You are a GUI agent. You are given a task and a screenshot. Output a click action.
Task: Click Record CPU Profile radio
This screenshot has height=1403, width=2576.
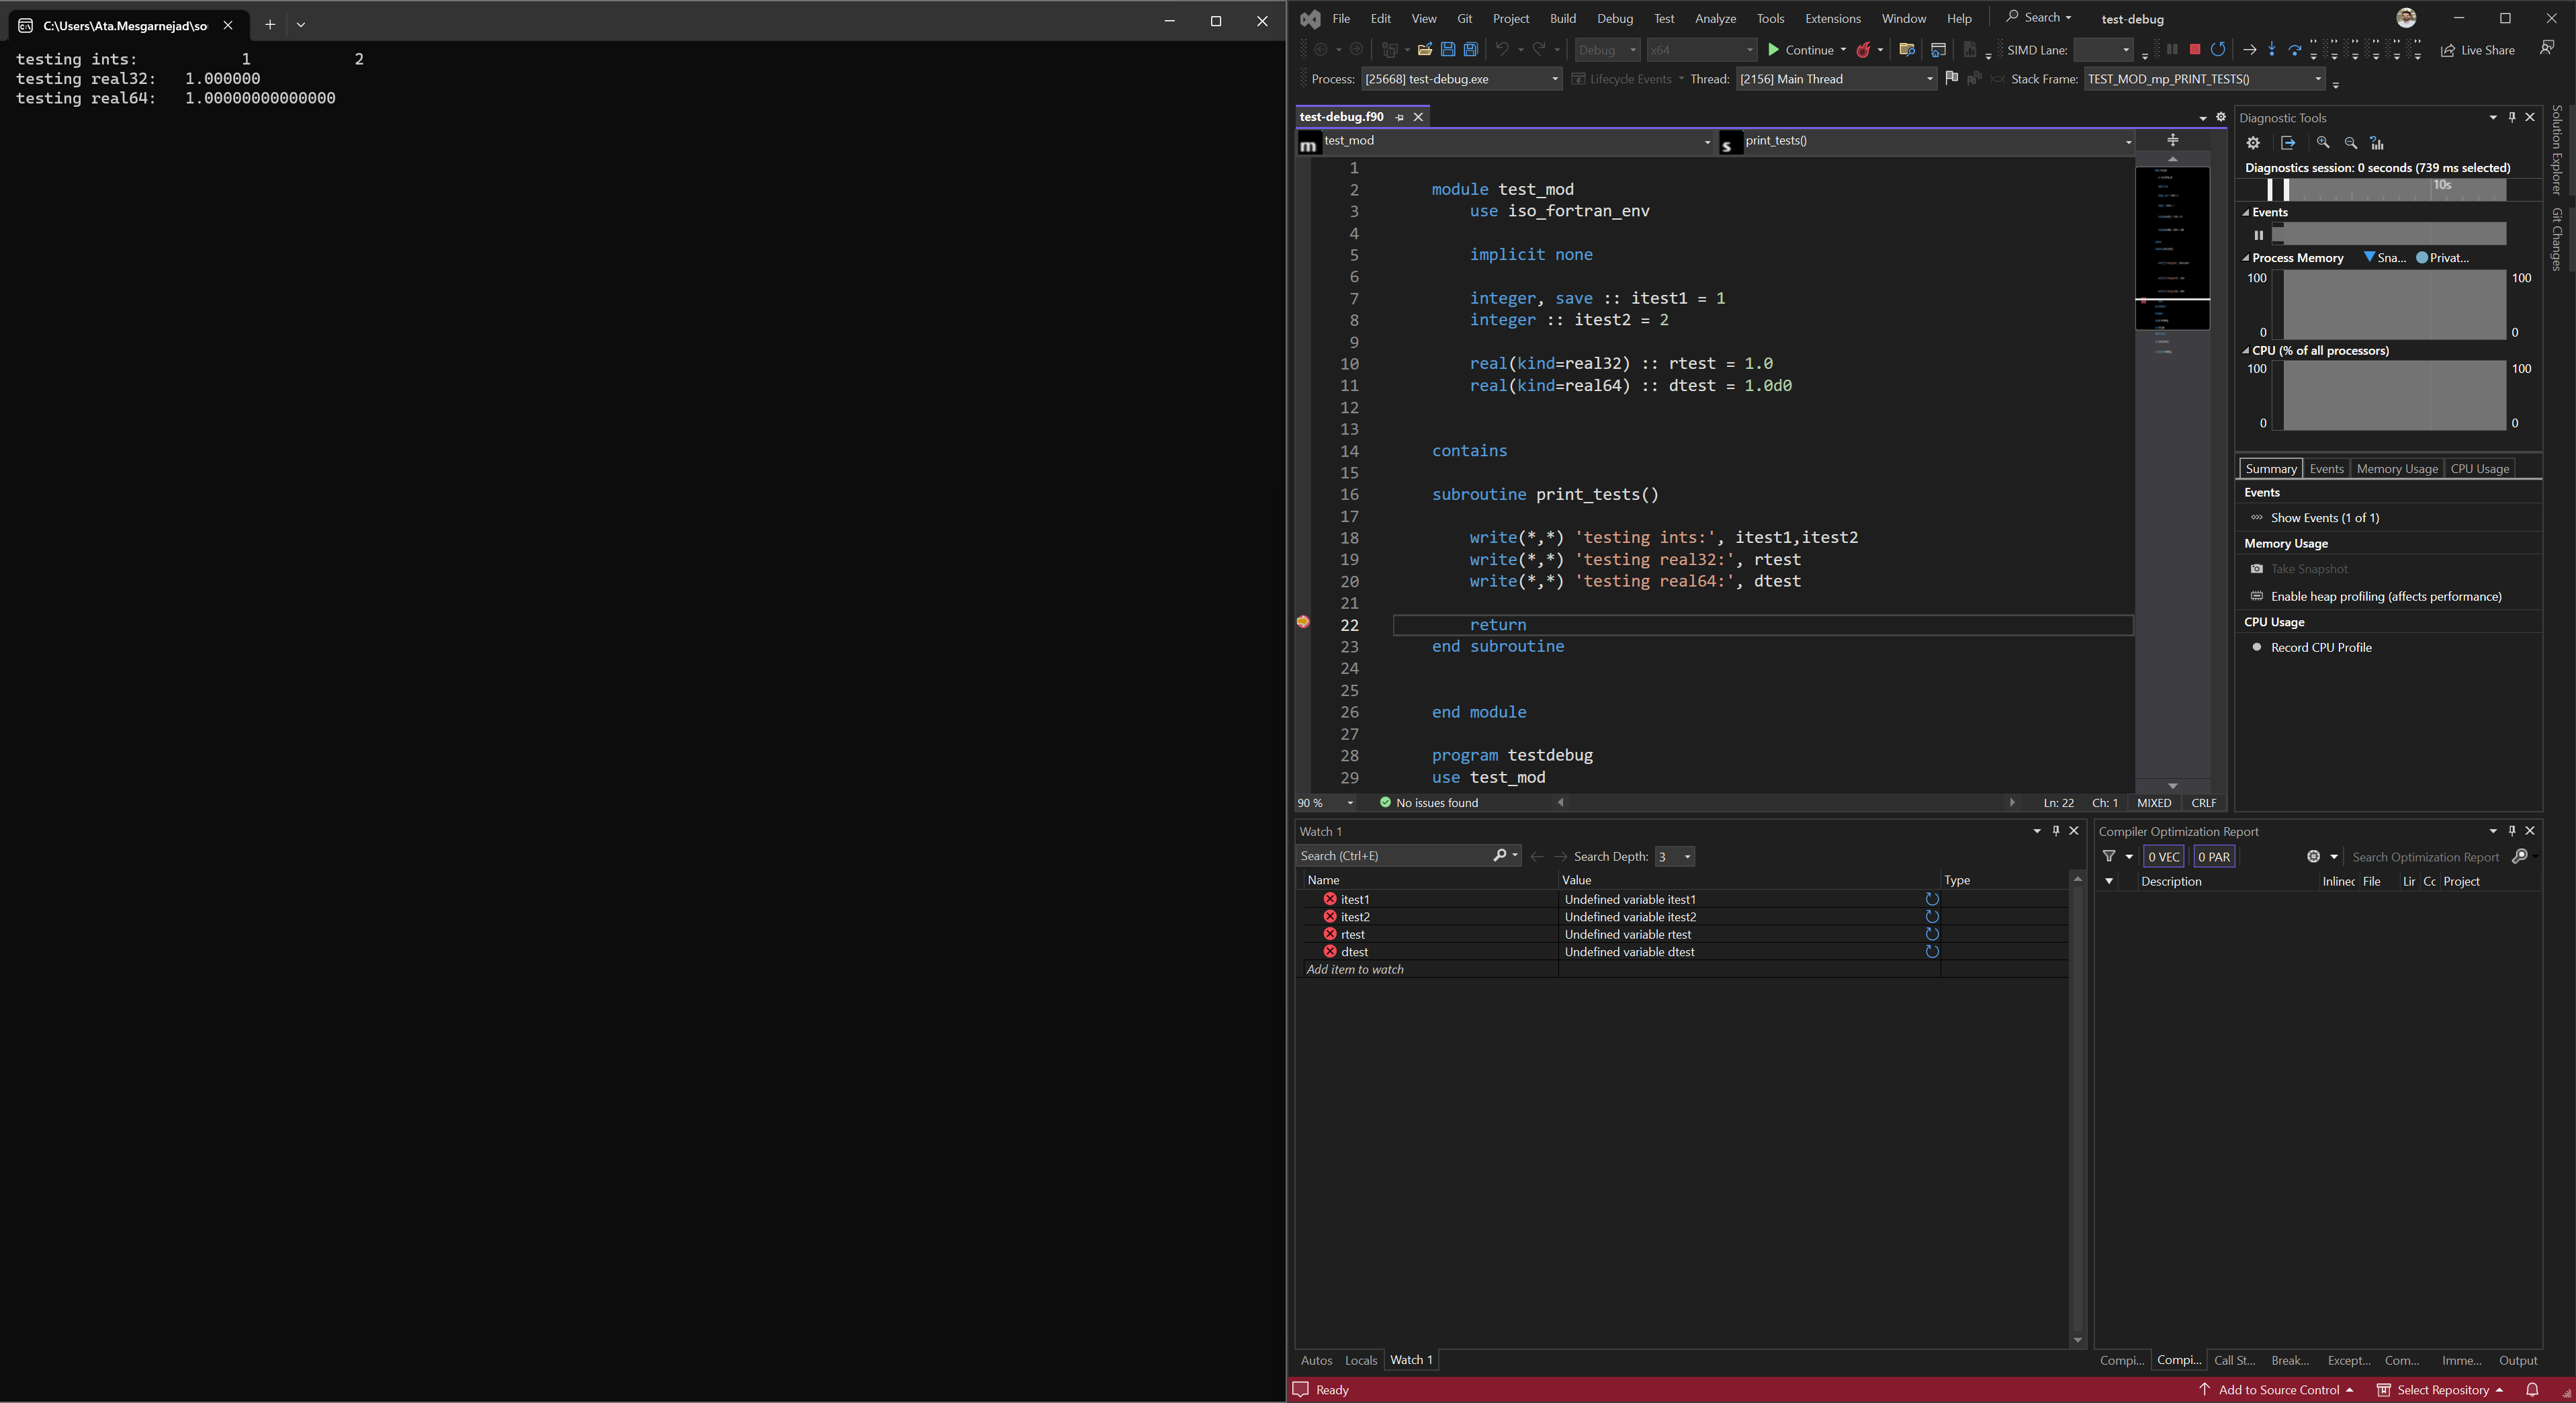(2256, 647)
